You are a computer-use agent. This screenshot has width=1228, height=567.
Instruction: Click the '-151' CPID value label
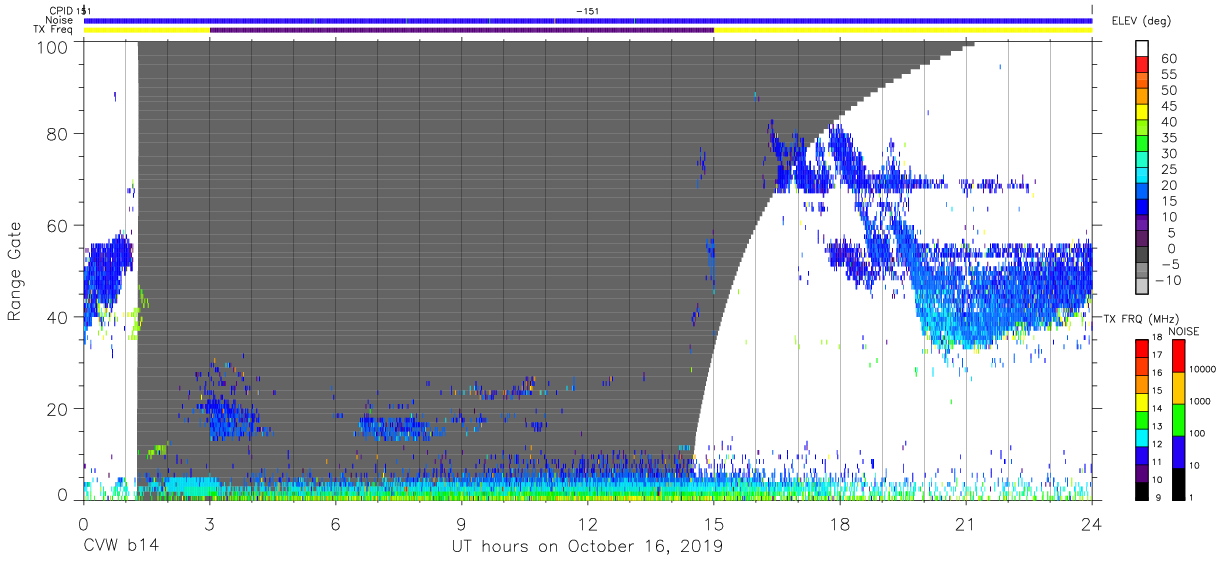pos(588,10)
